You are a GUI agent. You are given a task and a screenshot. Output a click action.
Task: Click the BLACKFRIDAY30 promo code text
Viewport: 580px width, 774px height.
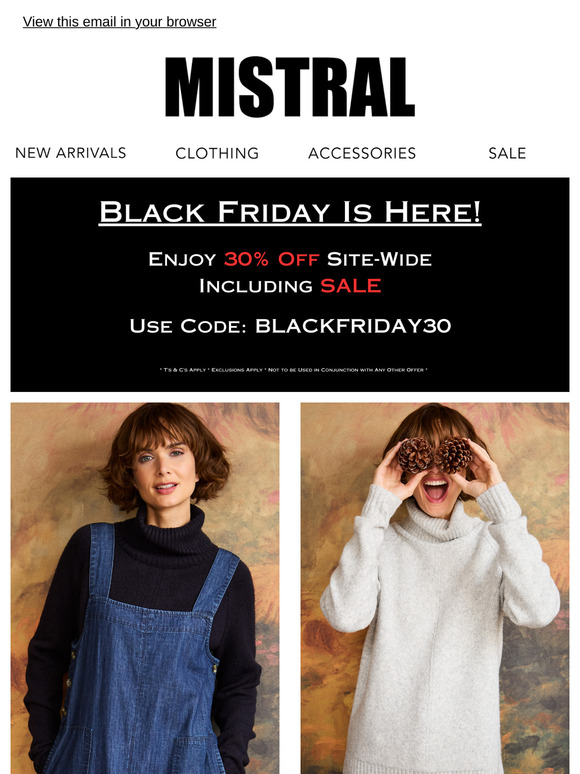(353, 326)
